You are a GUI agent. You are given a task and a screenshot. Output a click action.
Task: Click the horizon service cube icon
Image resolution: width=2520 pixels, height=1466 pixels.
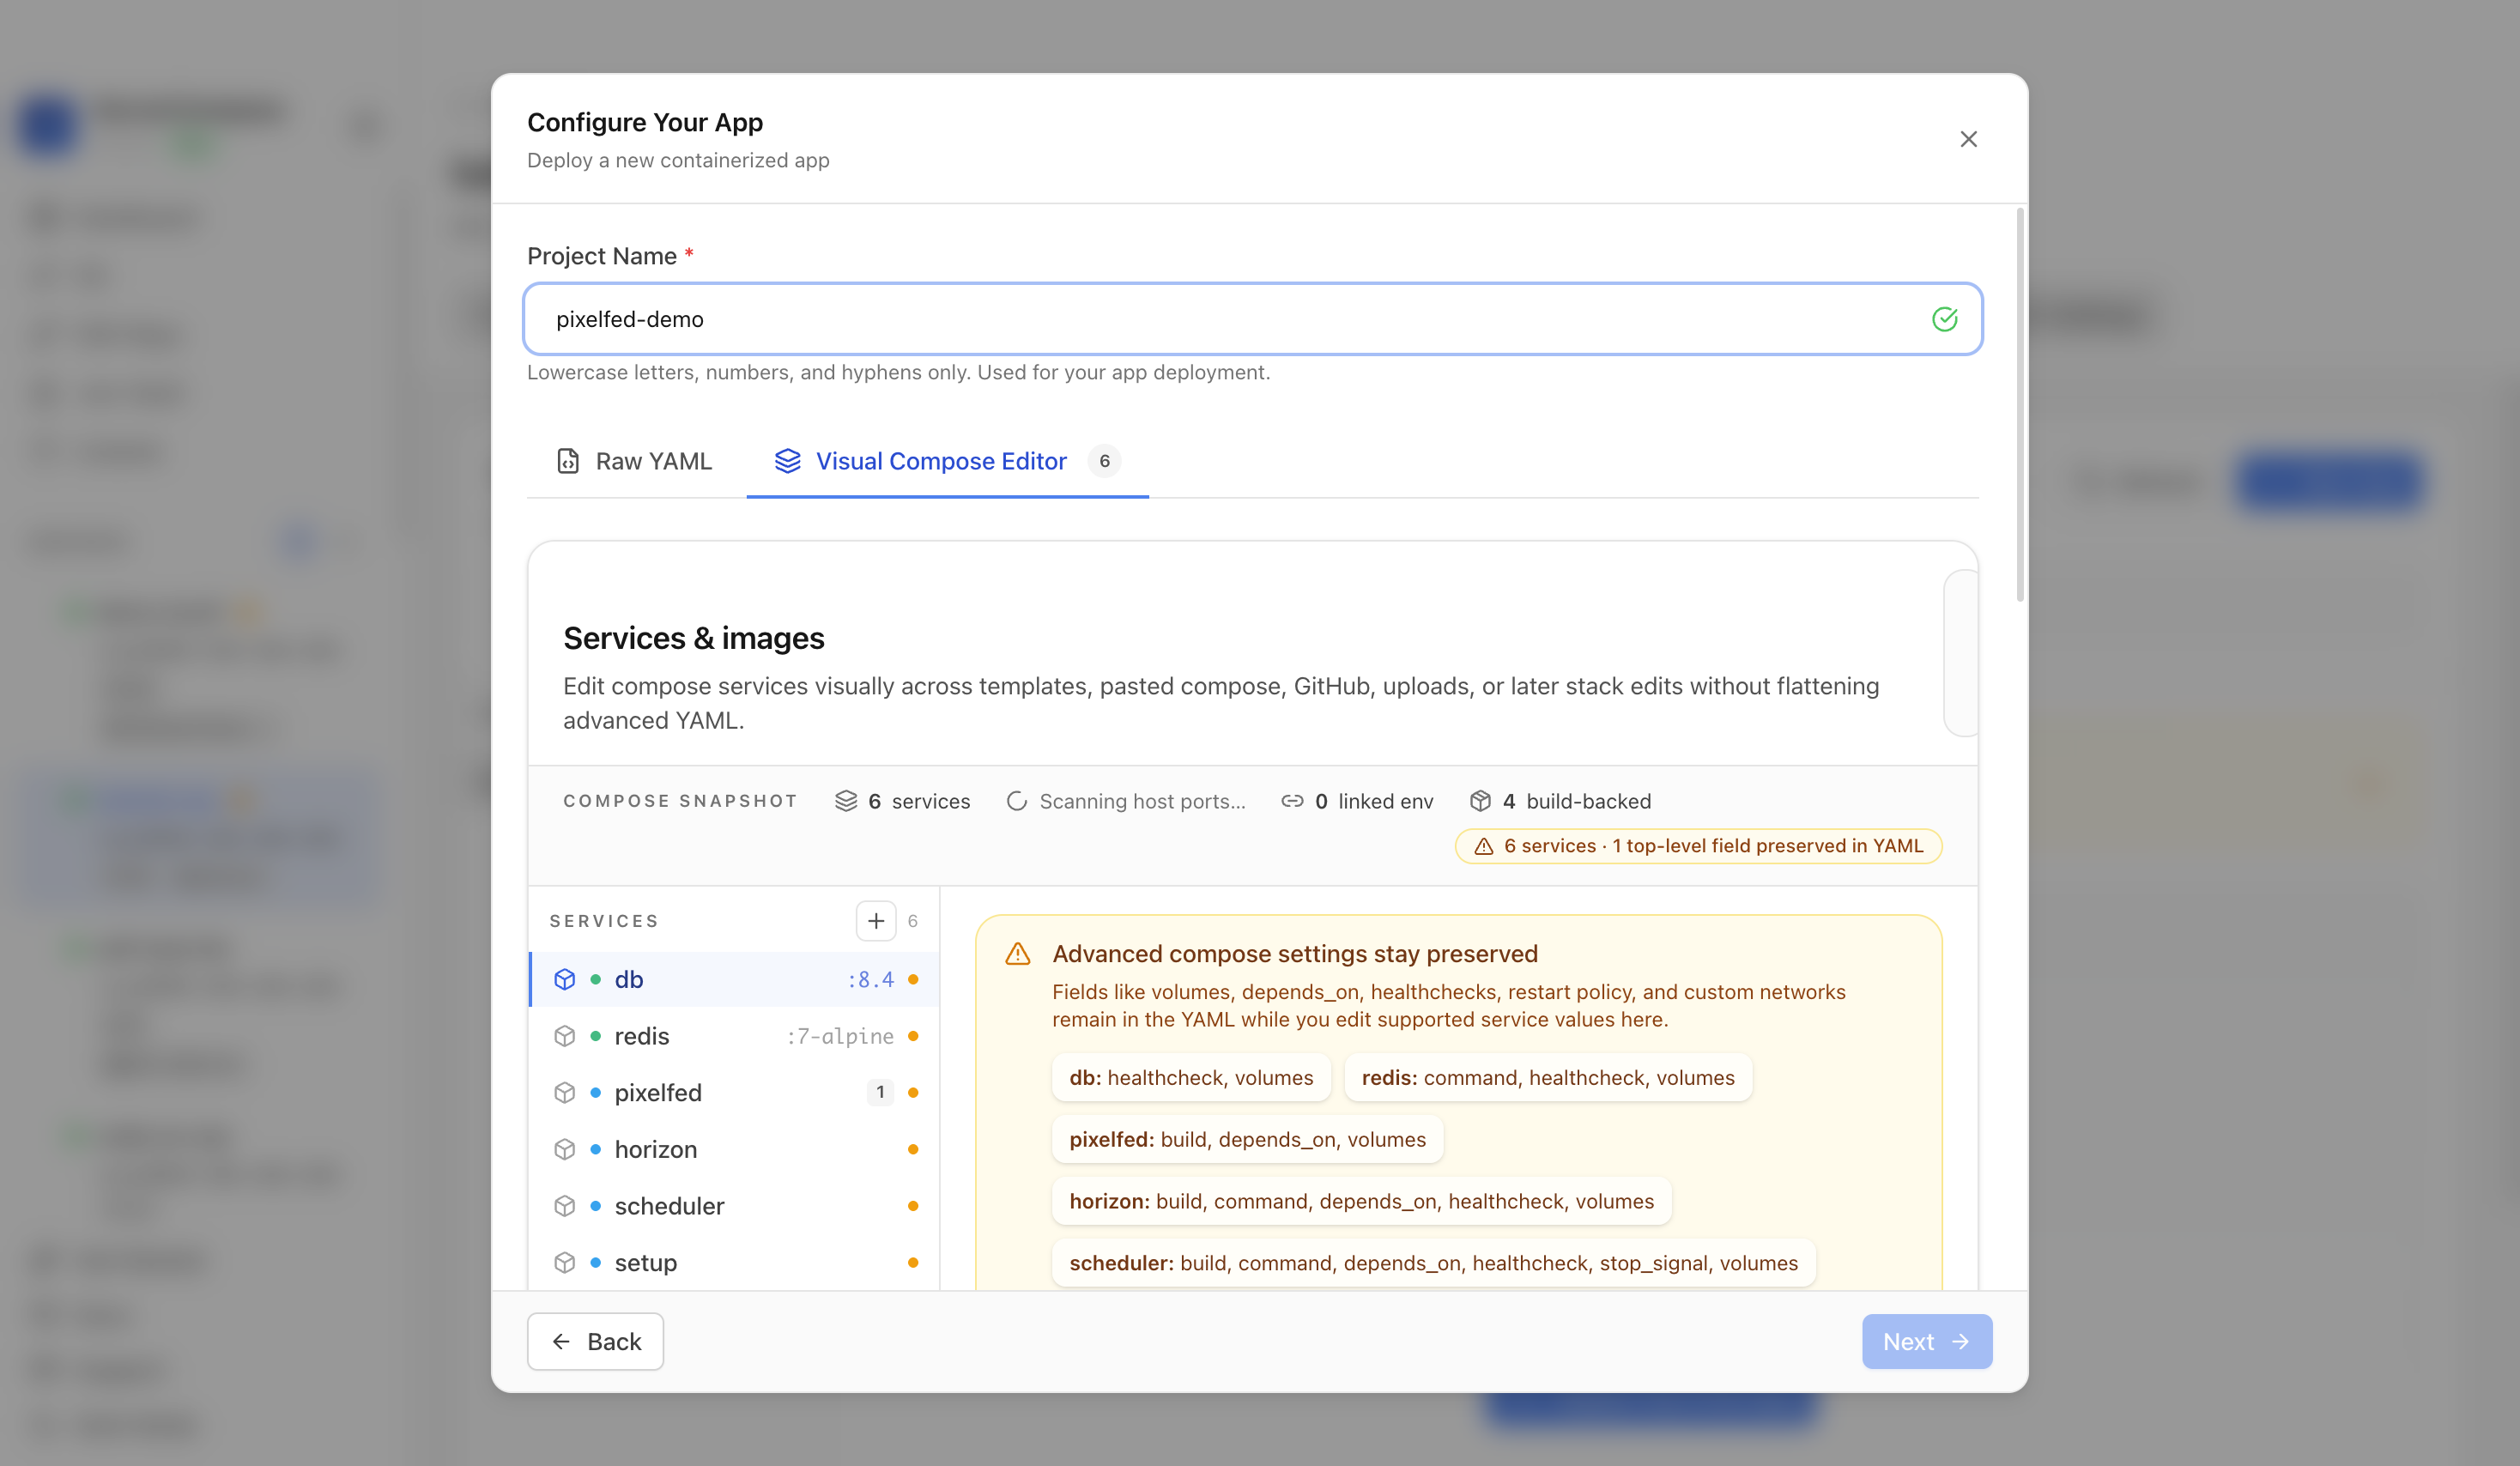tap(565, 1150)
